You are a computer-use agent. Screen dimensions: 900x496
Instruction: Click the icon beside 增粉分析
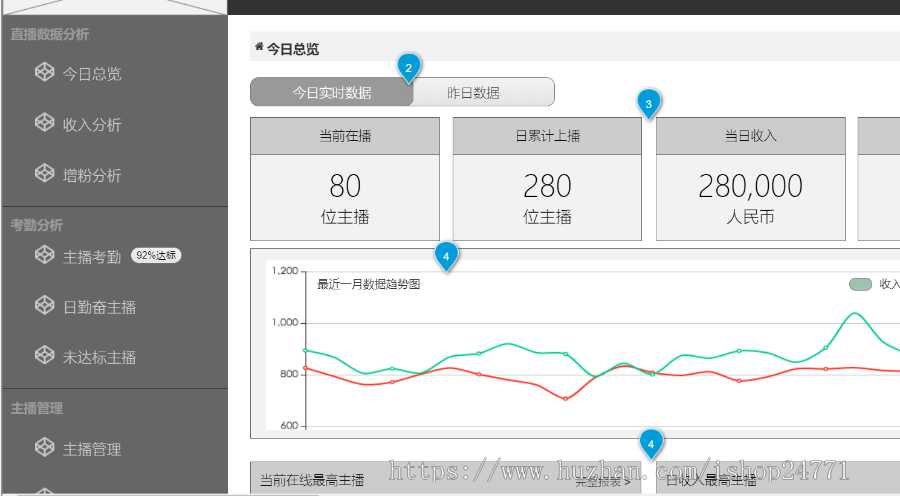44,173
